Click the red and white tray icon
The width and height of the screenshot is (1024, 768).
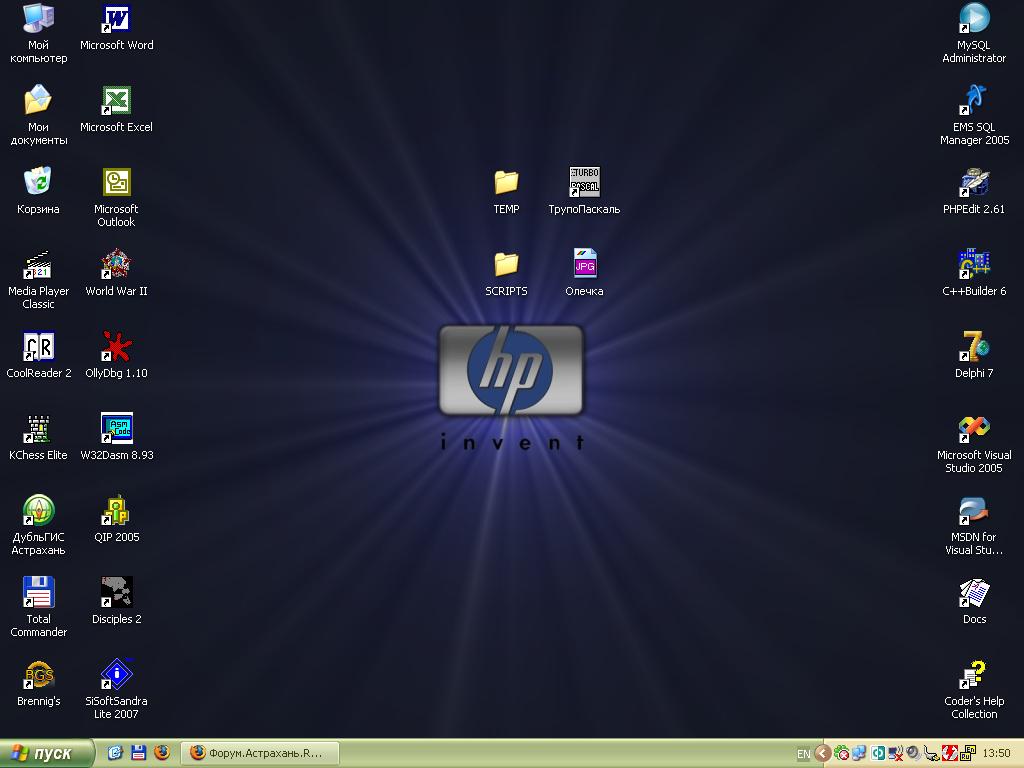tap(949, 754)
